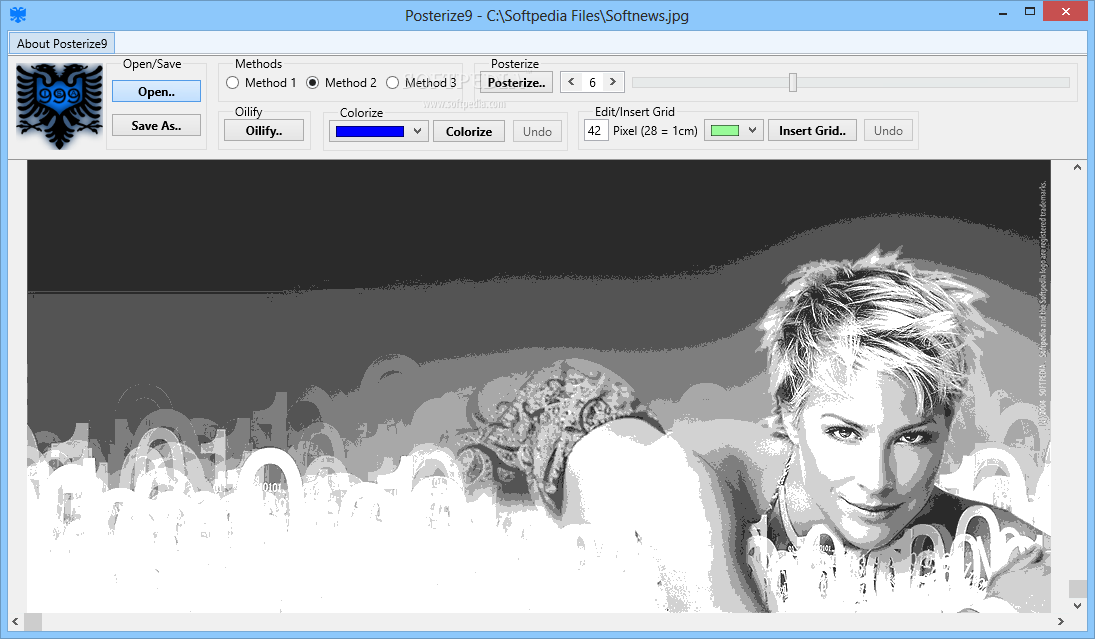Click the Save As.. button
This screenshot has width=1095, height=639.
[x=156, y=126]
